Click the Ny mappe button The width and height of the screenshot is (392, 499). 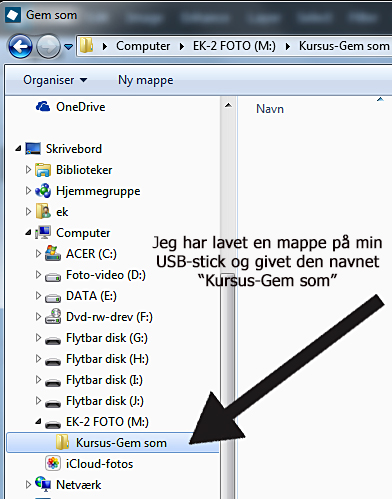coord(146,80)
